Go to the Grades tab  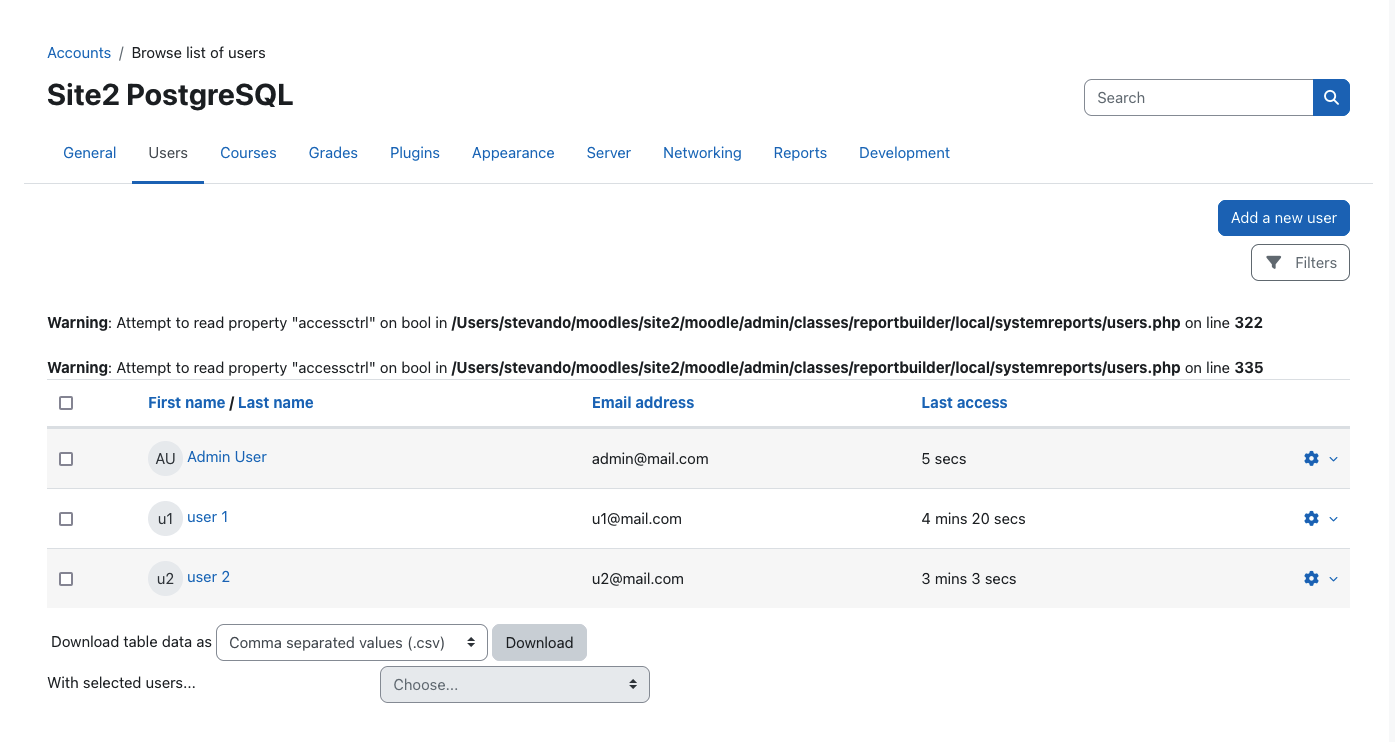[333, 153]
